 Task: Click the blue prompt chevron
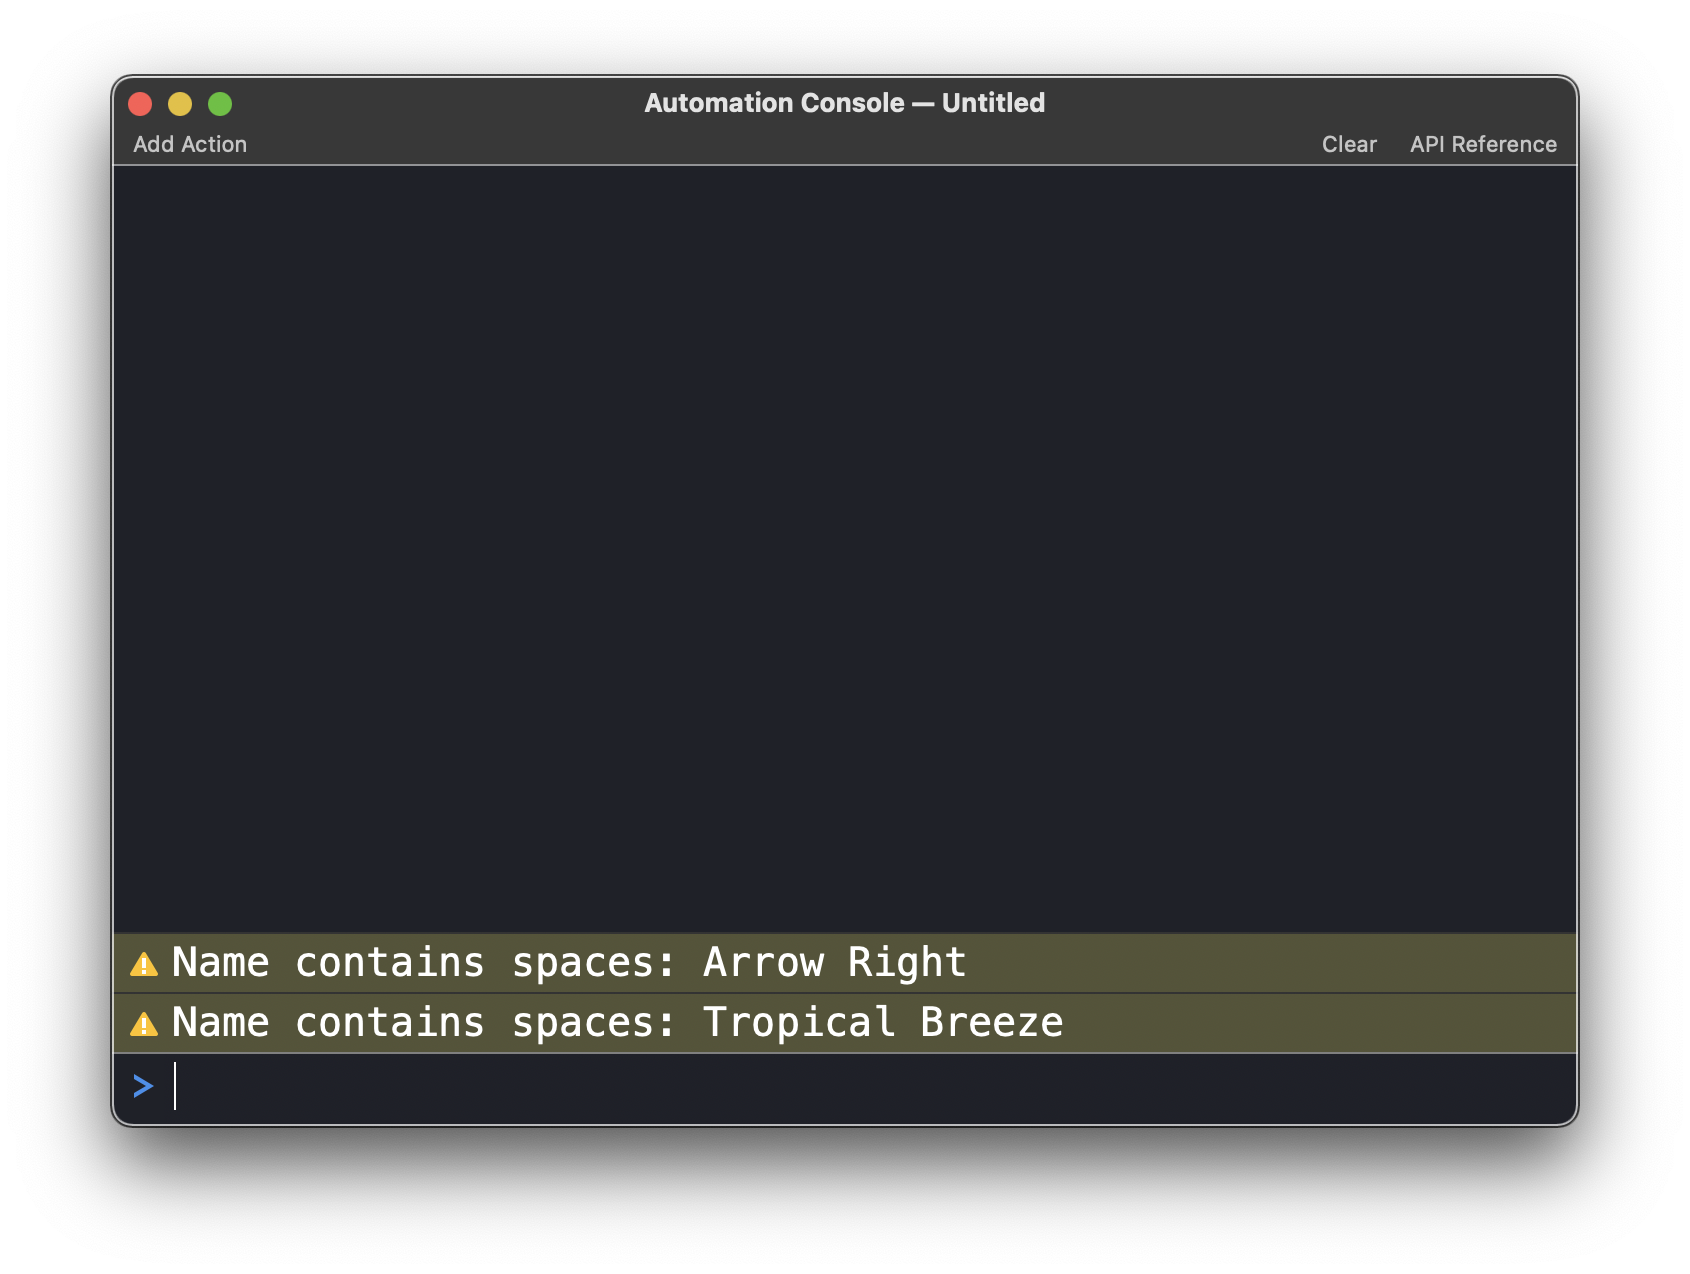[x=143, y=1086]
